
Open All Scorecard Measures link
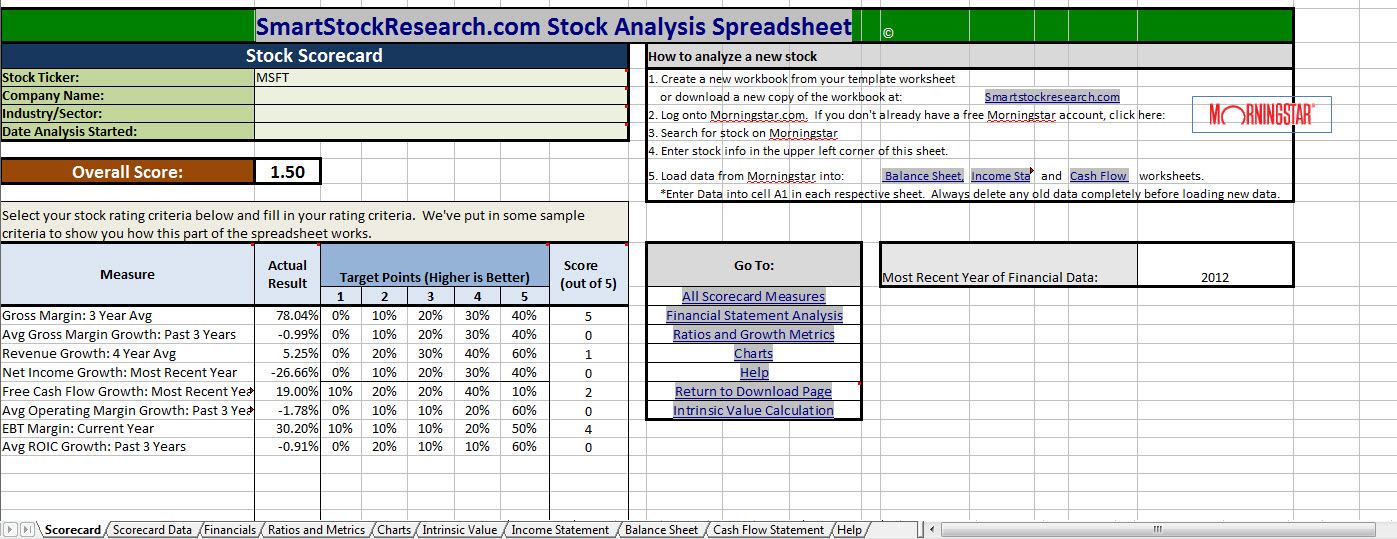pyautogui.click(x=754, y=296)
